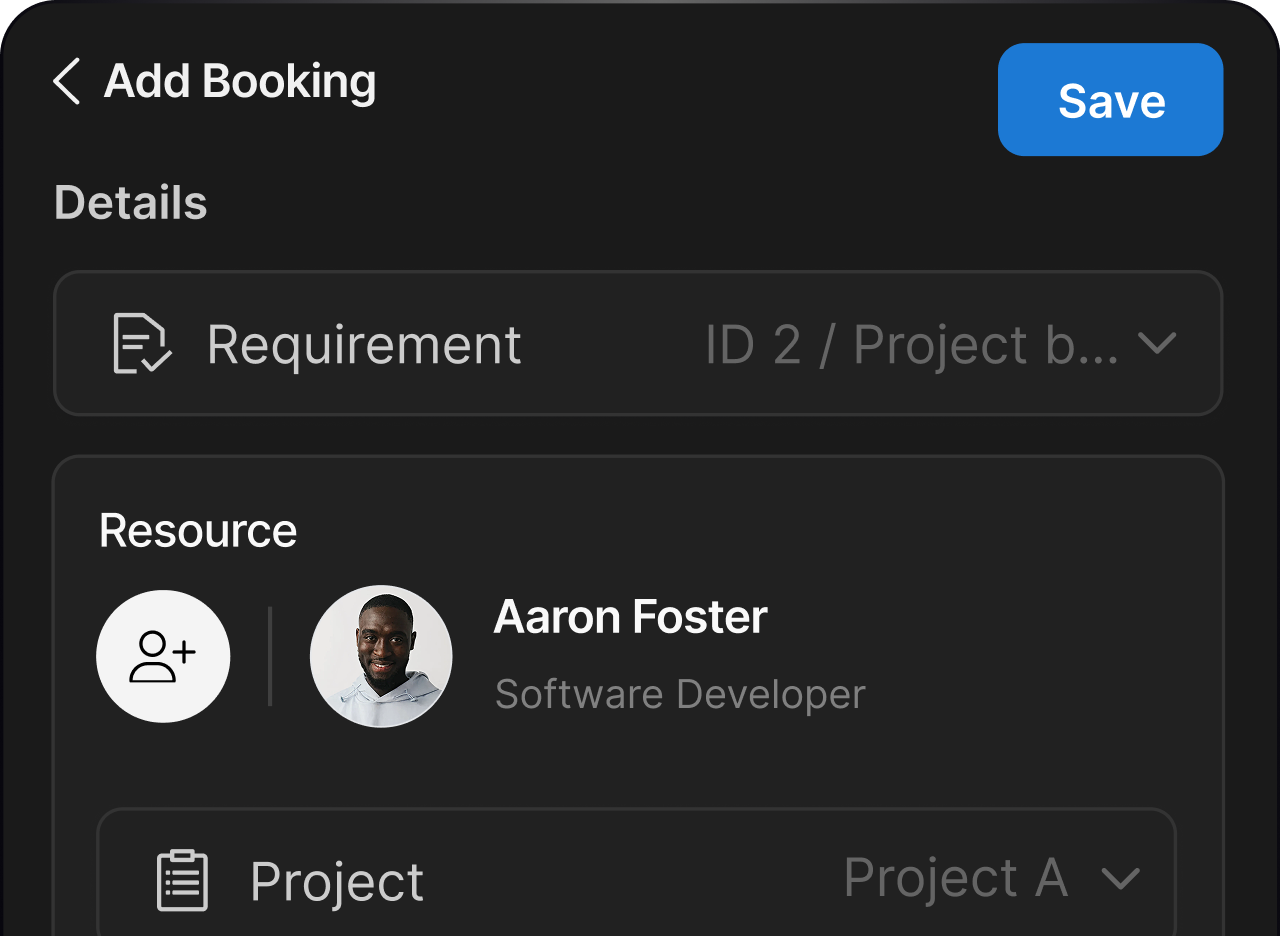Click the back chevron arrow
Image resolution: width=1281 pixels, height=936 pixels.
click(x=66, y=81)
